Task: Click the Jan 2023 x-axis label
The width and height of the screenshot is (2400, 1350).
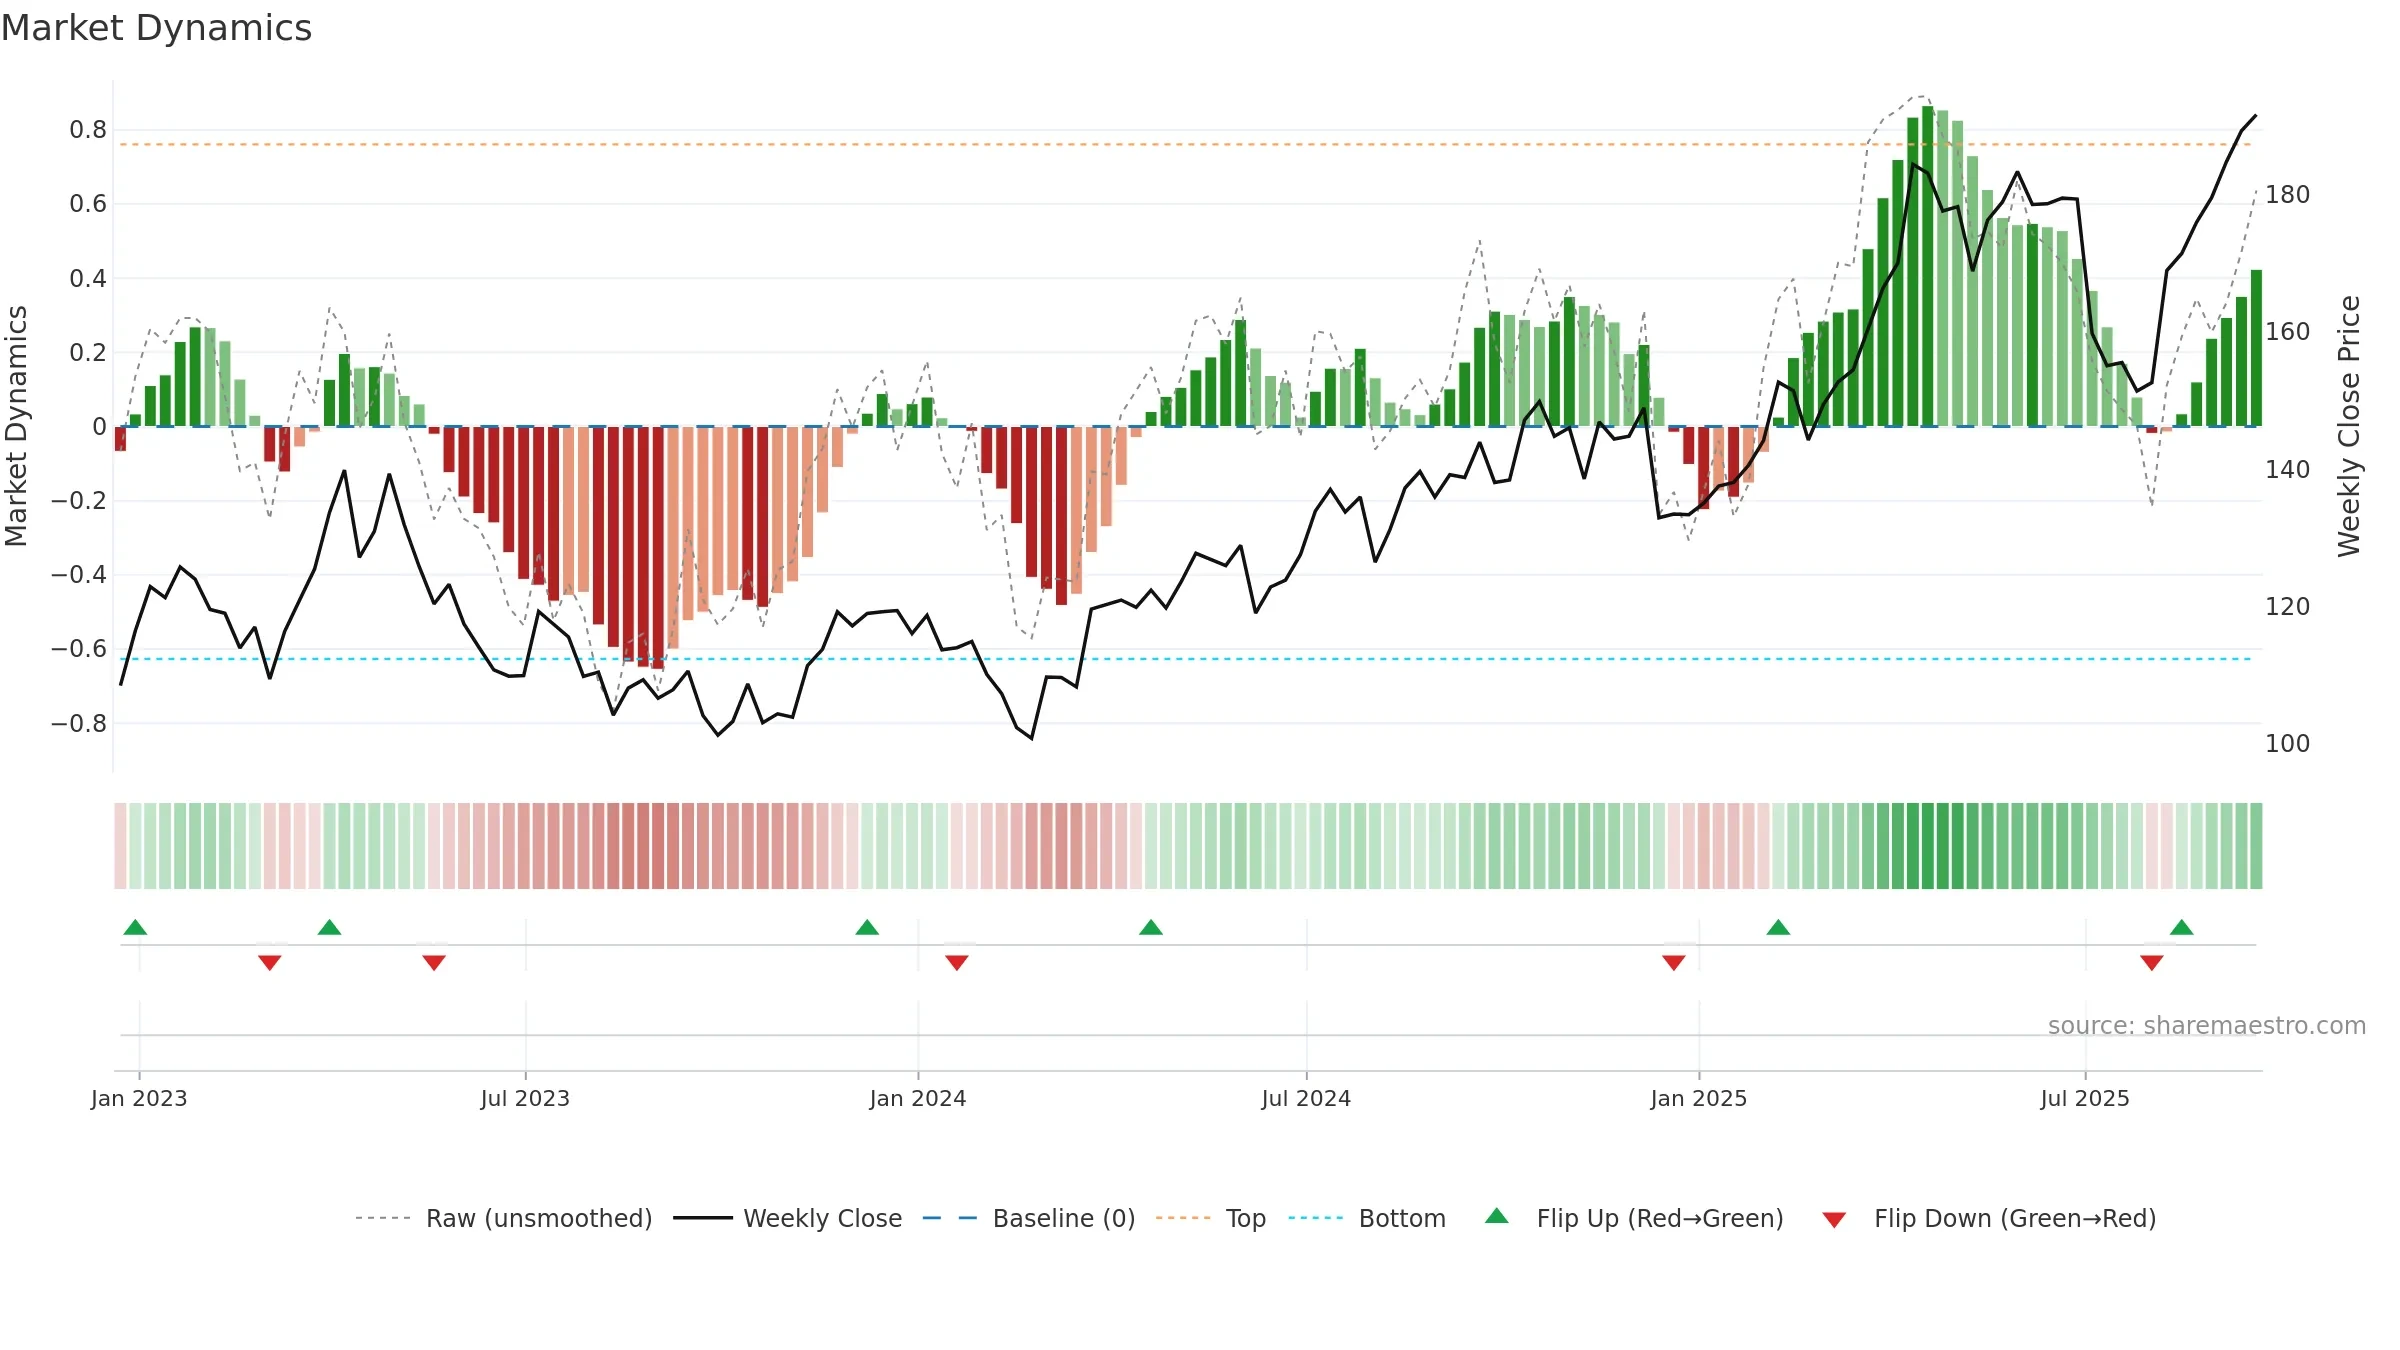Action: point(139,1098)
